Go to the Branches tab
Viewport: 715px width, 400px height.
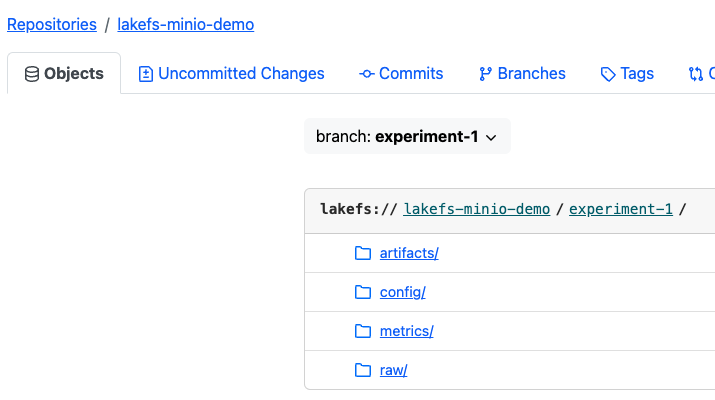point(531,74)
